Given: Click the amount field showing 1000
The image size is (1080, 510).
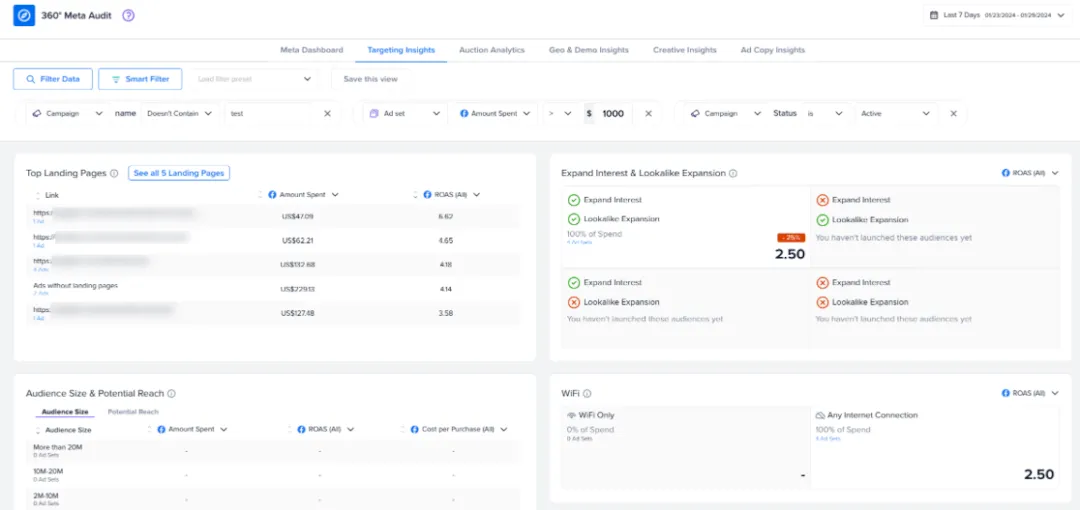Looking at the screenshot, I should 612,114.
